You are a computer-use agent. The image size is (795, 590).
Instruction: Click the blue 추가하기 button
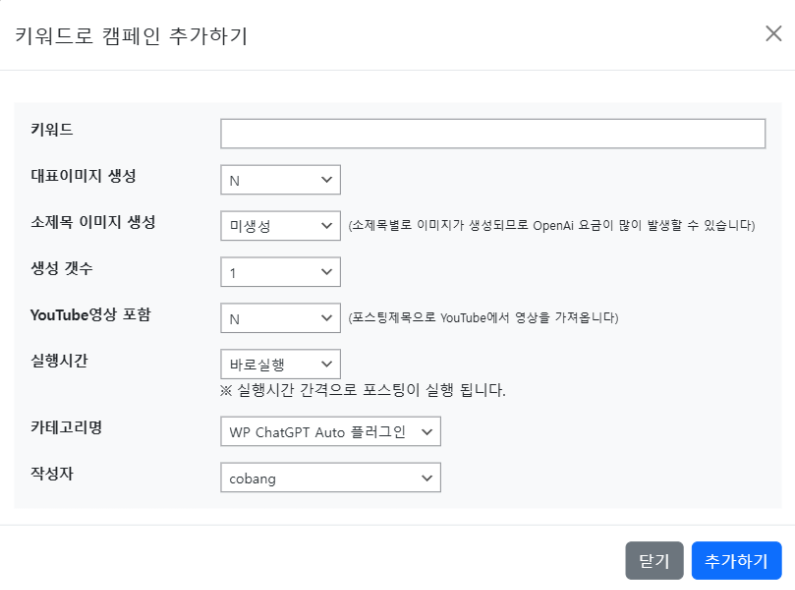pyautogui.click(x=736, y=561)
